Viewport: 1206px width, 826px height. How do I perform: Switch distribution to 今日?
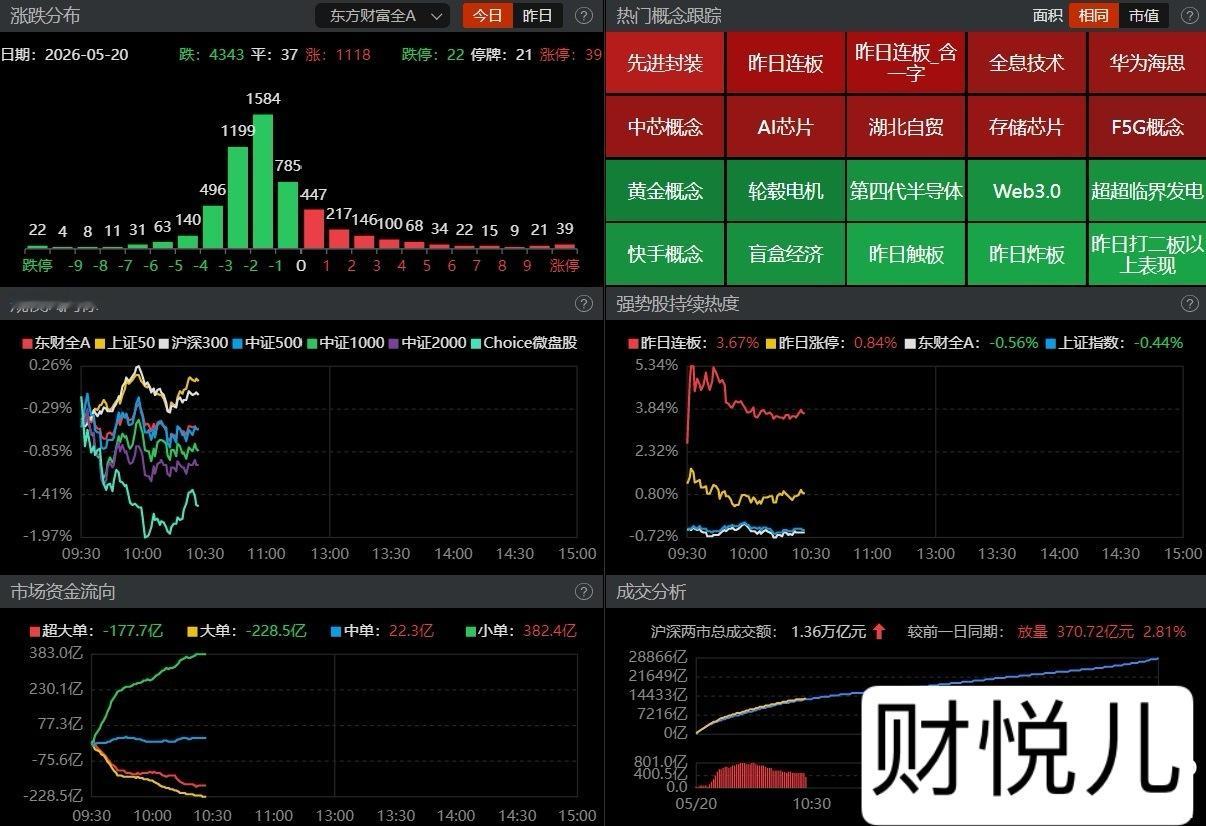pos(488,16)
